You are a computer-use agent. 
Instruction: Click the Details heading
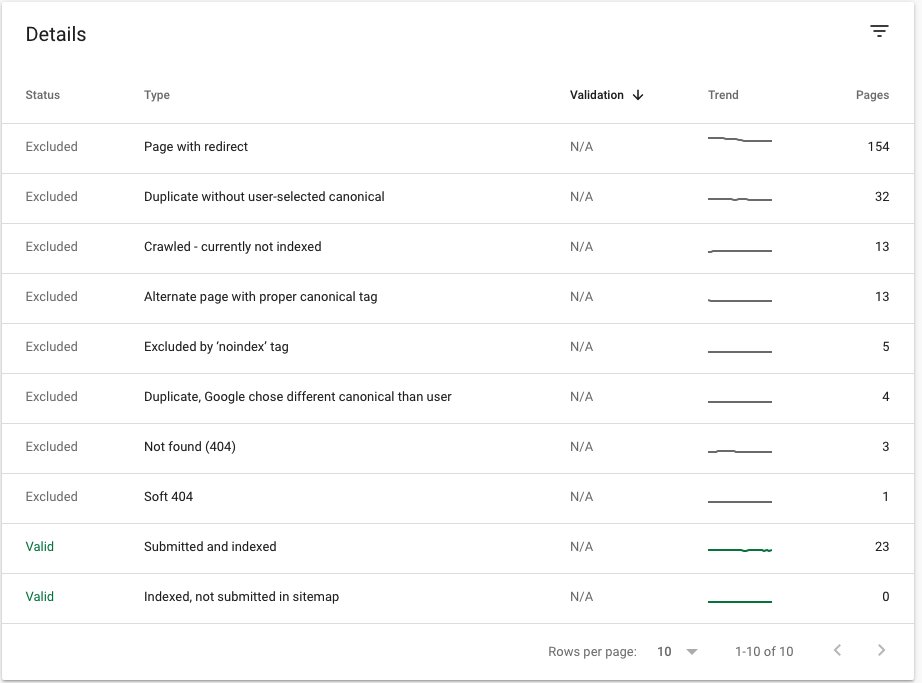point(56,34)
